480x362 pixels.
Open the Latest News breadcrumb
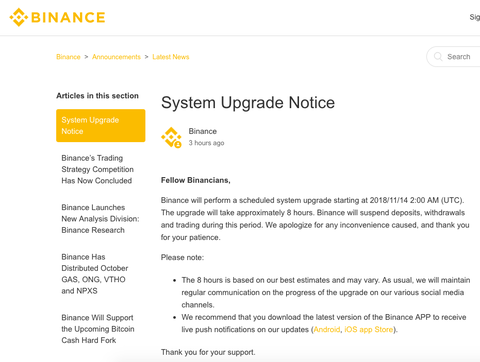pyautogui.click(x=171, y=57)
